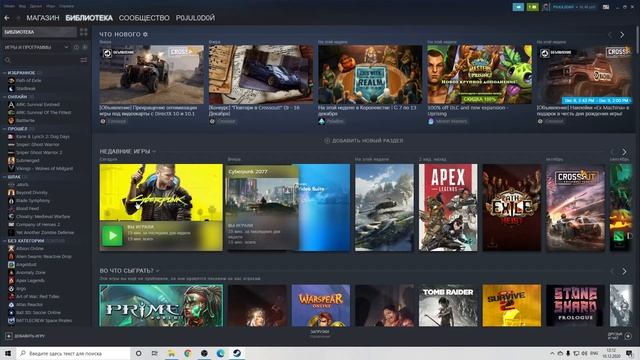640x360 pixels.
Task: Open the ЗАГРУЗКИ downloads link
Action: coord(320,333)
